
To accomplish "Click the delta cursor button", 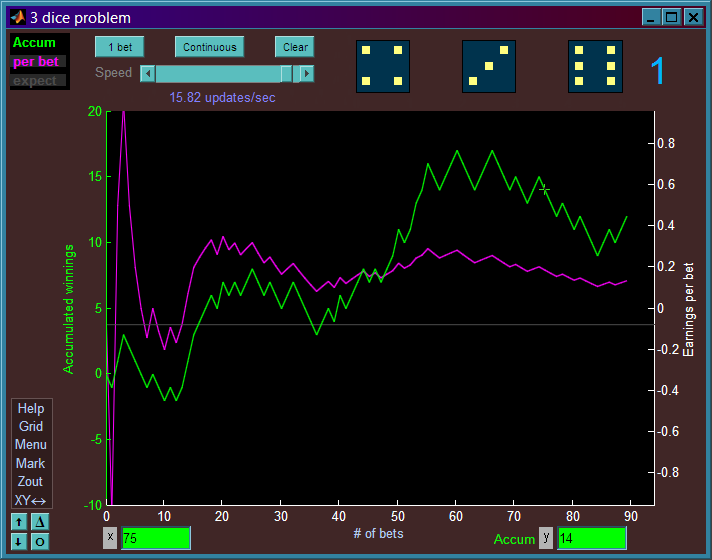I will click(x=40, y=522).
